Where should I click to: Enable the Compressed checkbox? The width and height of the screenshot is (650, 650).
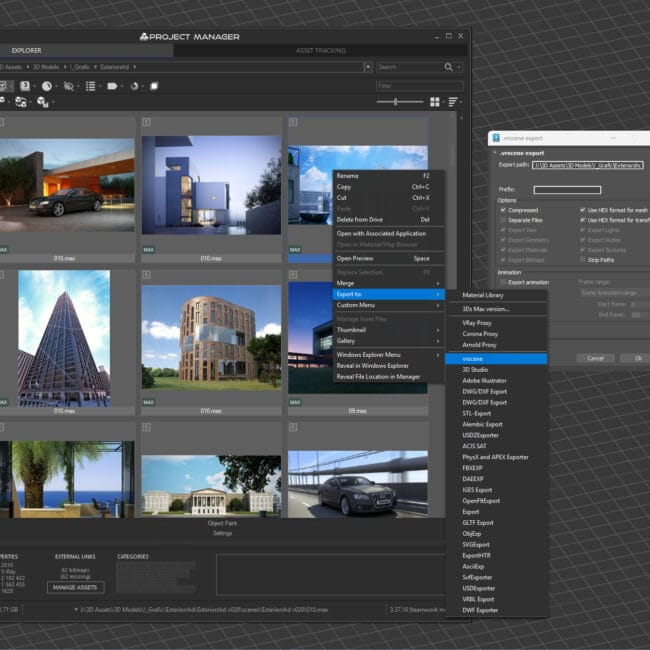pyautogui.click(x=503, y=210)
